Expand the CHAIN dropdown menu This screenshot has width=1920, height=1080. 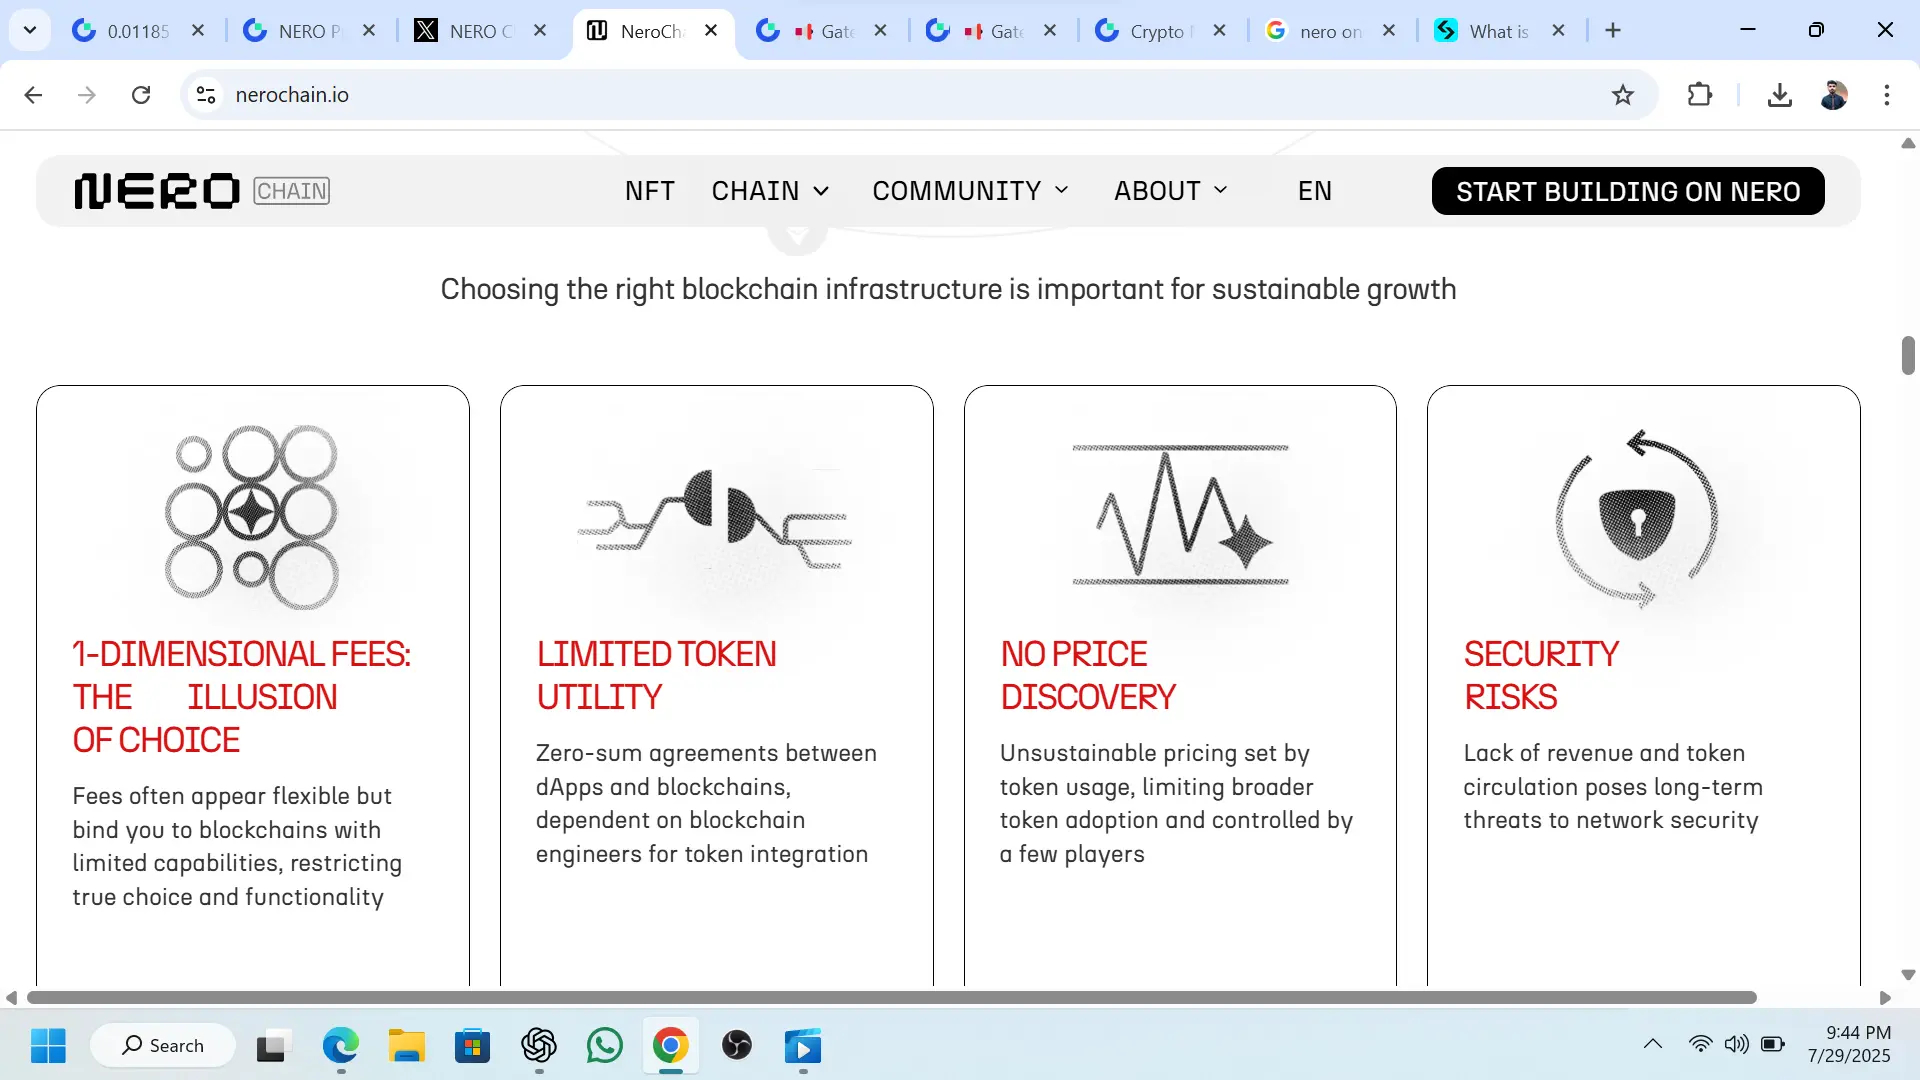click(770, 191)
